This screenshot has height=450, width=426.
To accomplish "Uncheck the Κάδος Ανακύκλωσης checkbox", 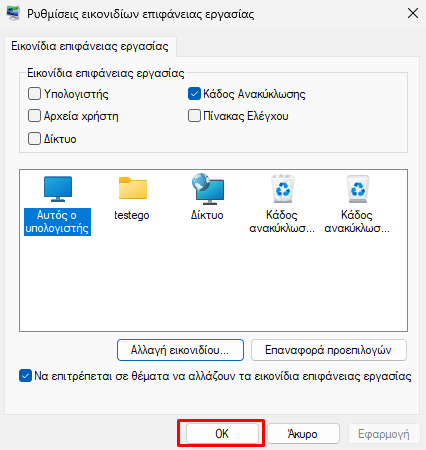I will pos(194,94).
